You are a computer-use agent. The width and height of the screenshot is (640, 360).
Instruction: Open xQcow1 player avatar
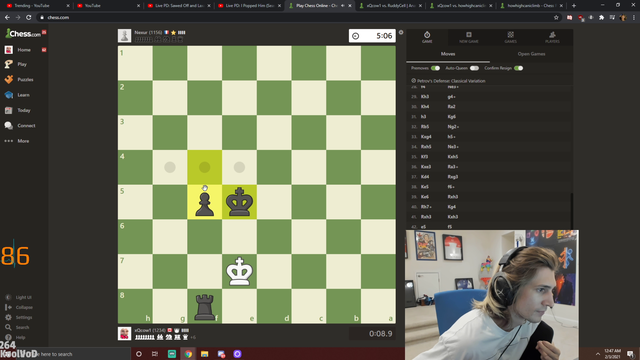tap(124, 333)
